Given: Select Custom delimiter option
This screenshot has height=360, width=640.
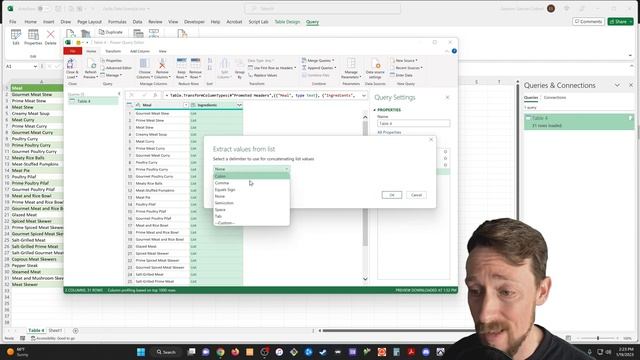Looking at the screenshot, I should [251, 223].
